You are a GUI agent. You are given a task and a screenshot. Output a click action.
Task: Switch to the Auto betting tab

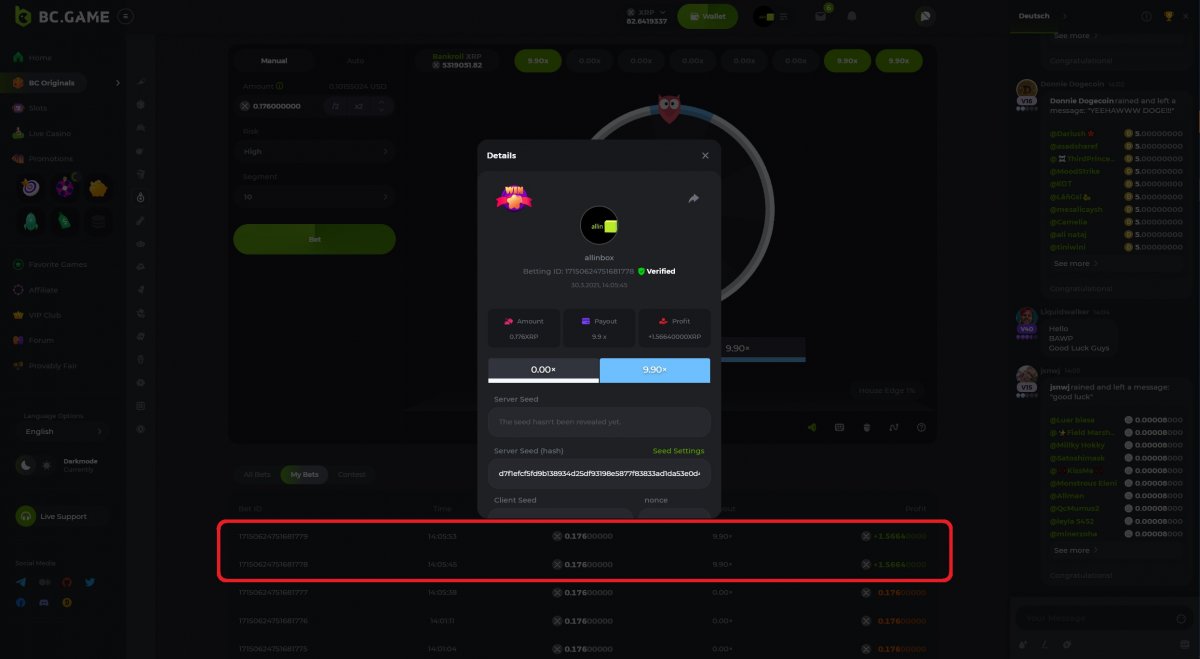[355, 61]
